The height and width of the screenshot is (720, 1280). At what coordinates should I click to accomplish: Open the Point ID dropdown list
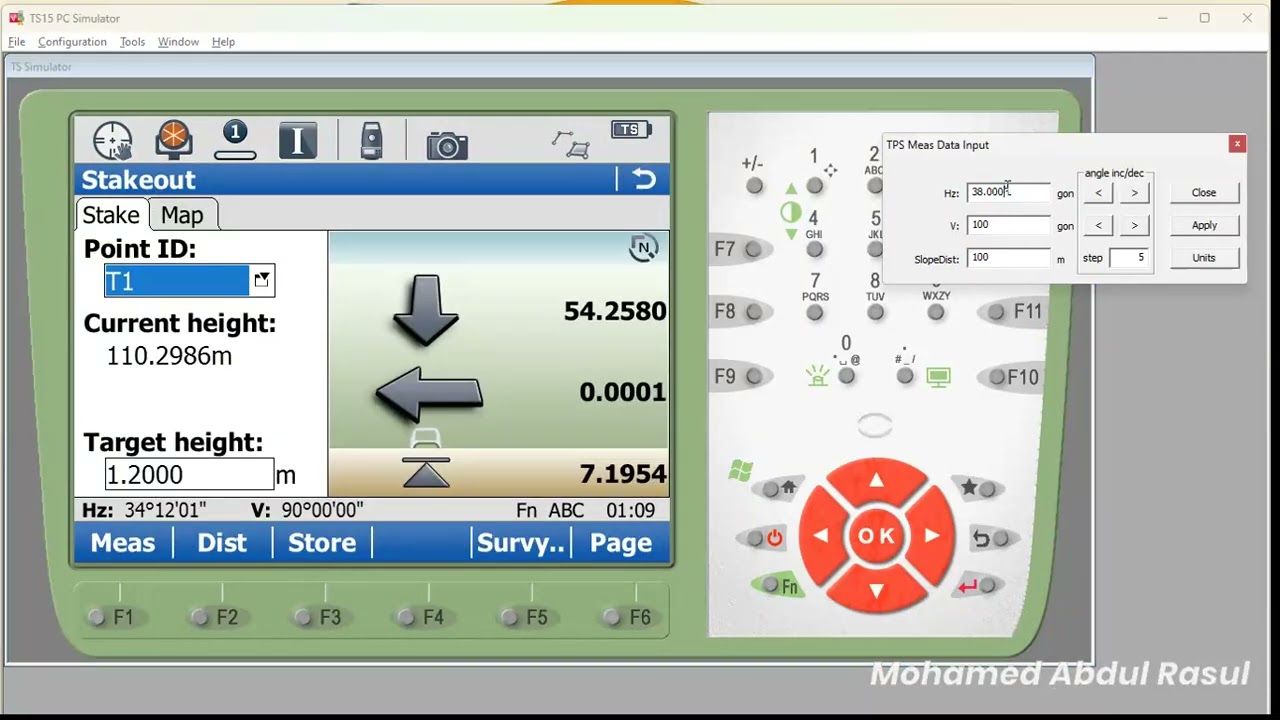coord(261,280)
